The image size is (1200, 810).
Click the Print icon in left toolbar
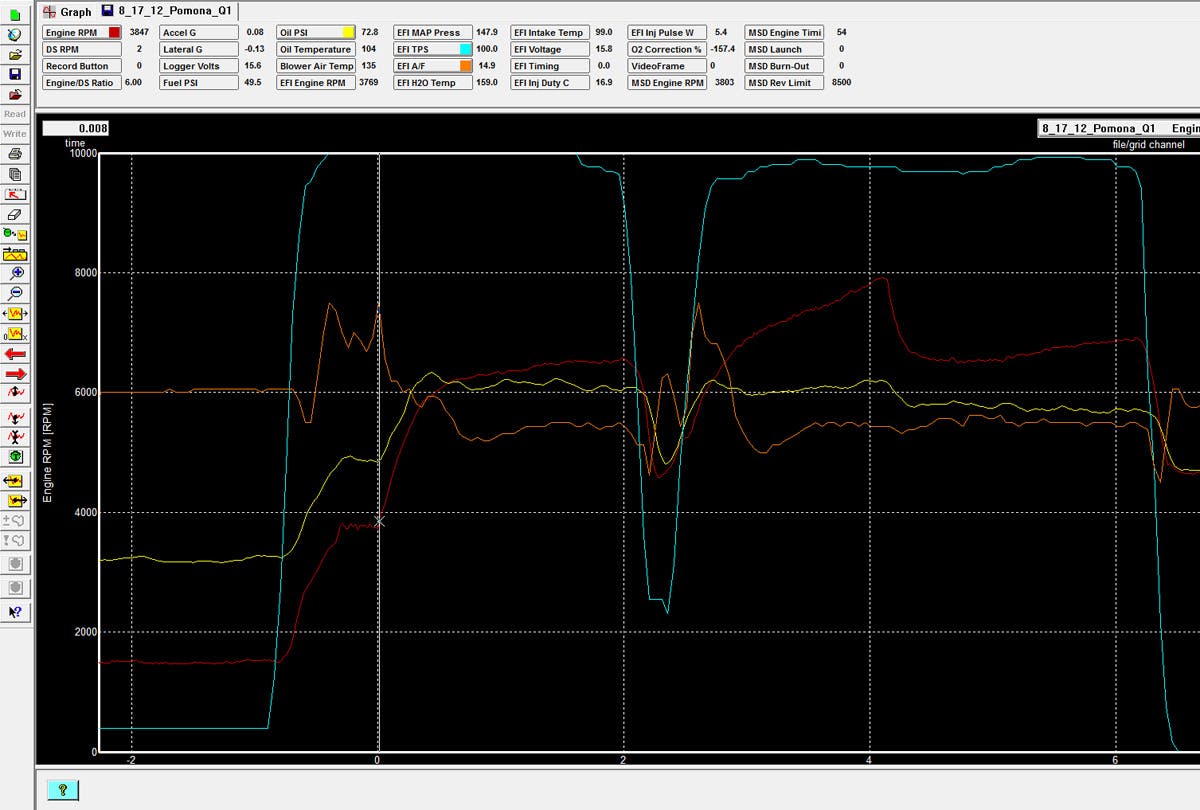coord(15,154)
